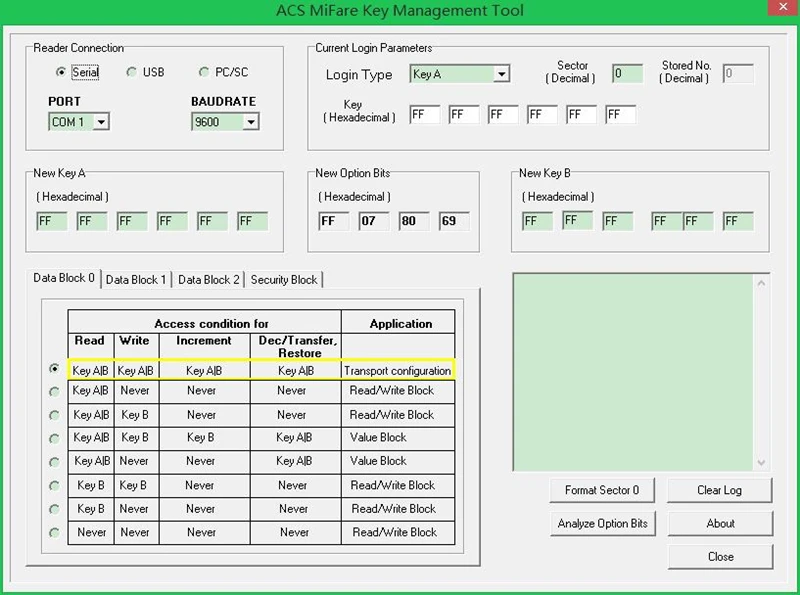Screen dimensions: 800x595
Task: Open the Security Block tab
Action: 284,280
